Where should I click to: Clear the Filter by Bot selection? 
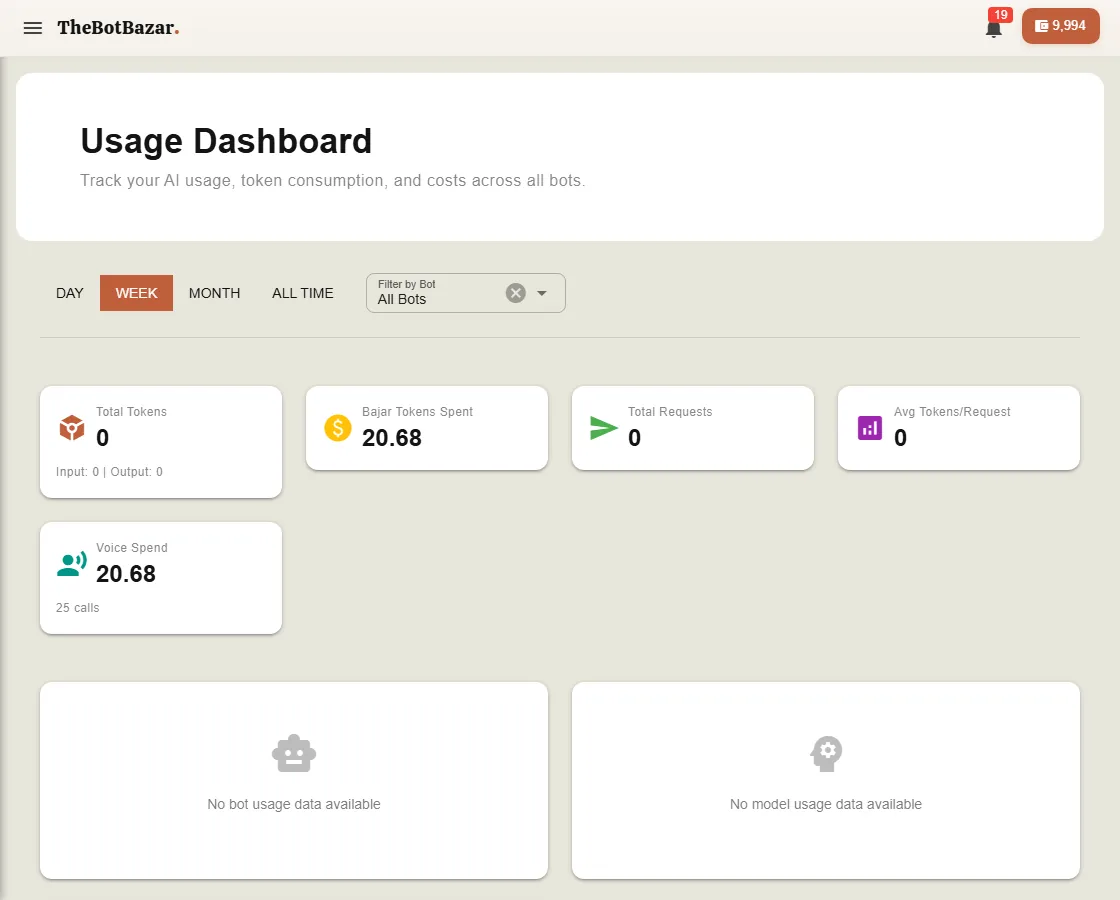(x=516, y=293)
